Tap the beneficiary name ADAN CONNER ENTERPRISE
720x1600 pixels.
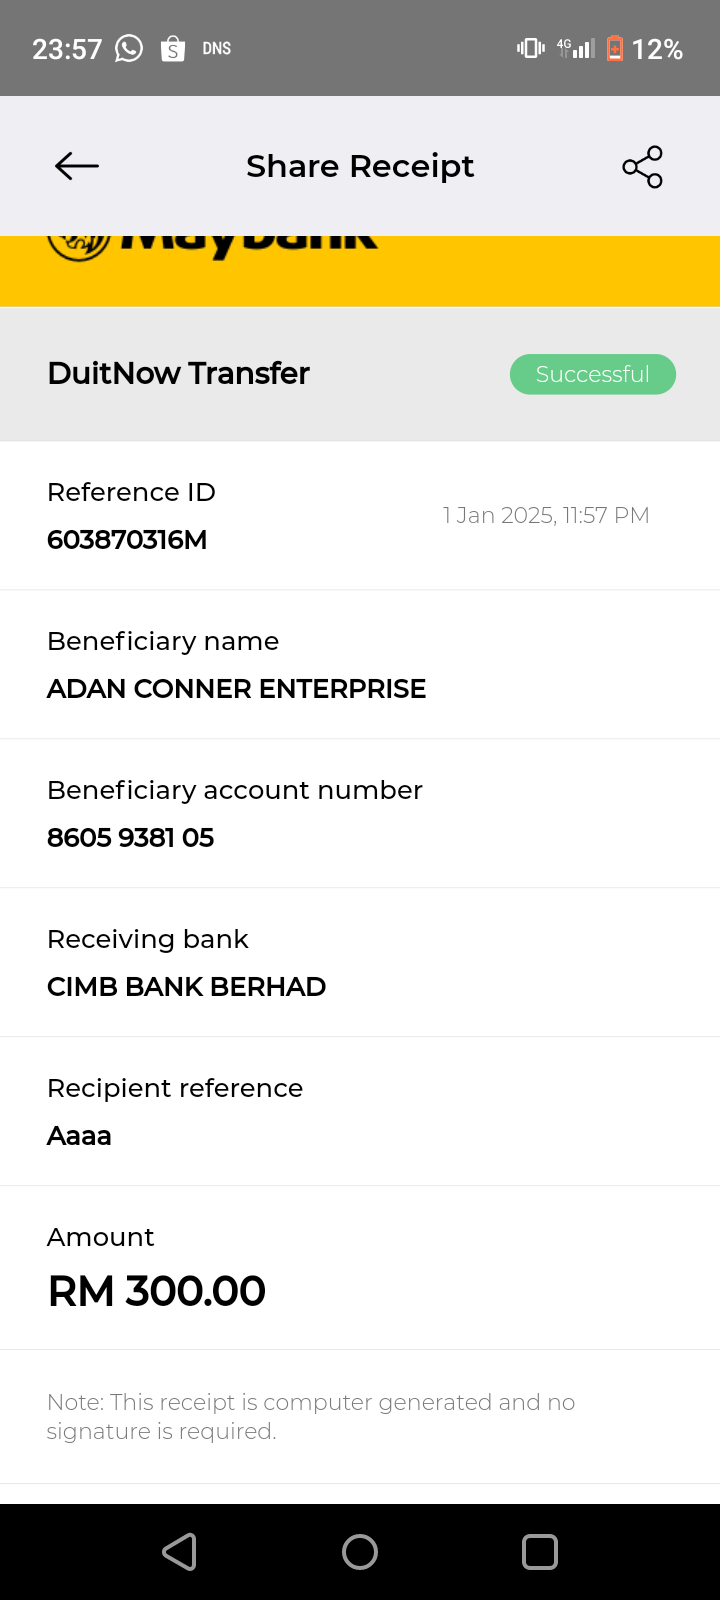[x=236, y=689]
